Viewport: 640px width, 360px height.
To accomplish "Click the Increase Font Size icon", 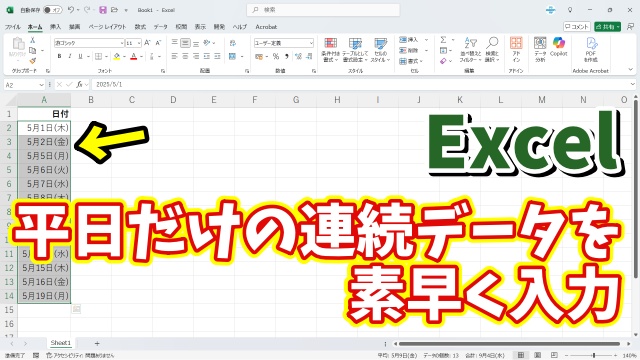I will coord(147,42).
